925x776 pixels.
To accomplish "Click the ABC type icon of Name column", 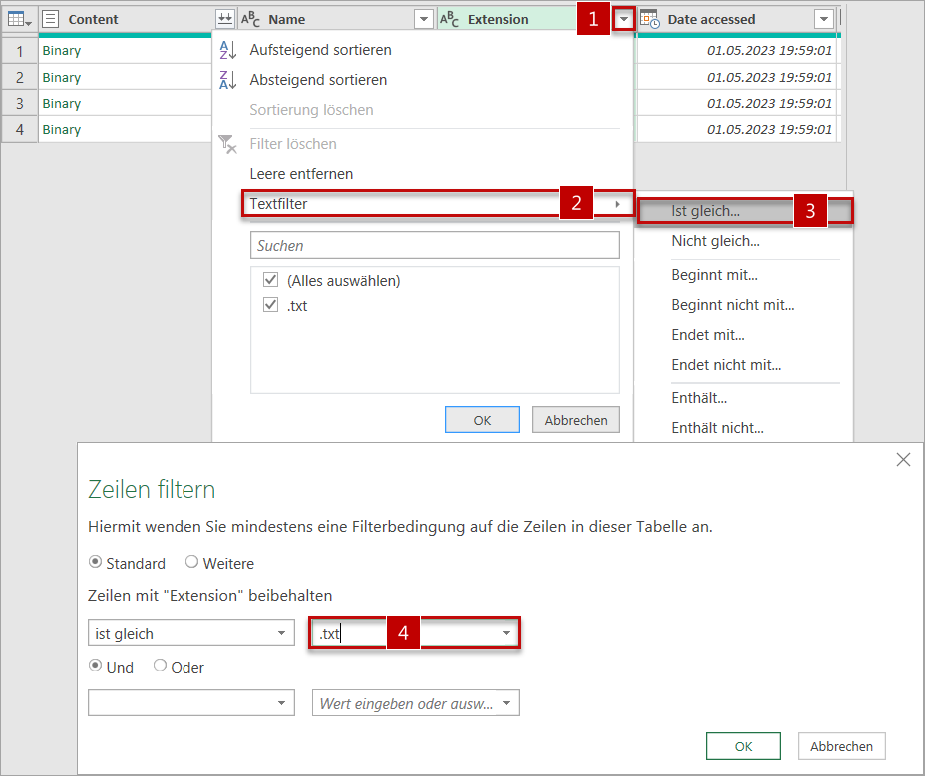I will click(251, 19).
